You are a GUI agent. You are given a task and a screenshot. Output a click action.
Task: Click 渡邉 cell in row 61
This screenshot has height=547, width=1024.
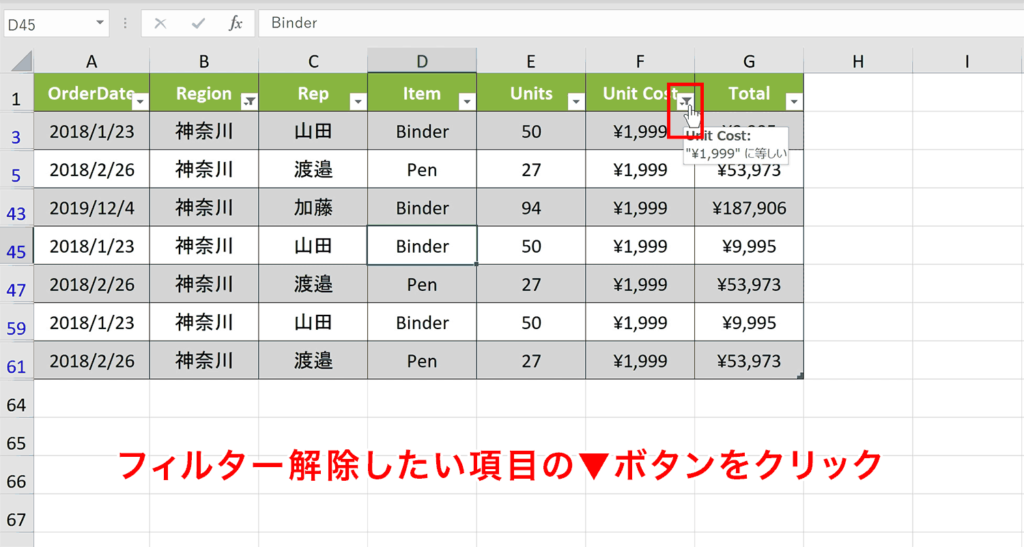[x=313, y=360]
